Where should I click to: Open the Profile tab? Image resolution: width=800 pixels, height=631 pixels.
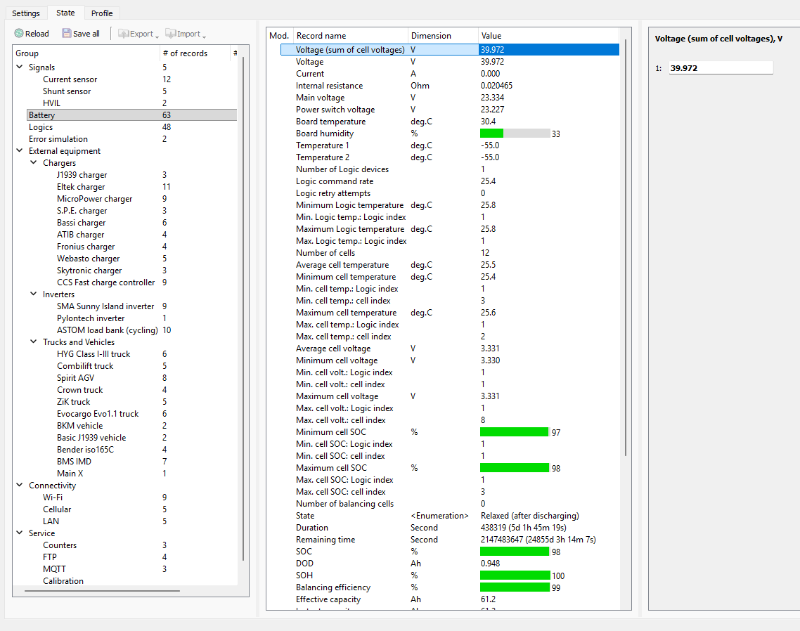point(102,13)
